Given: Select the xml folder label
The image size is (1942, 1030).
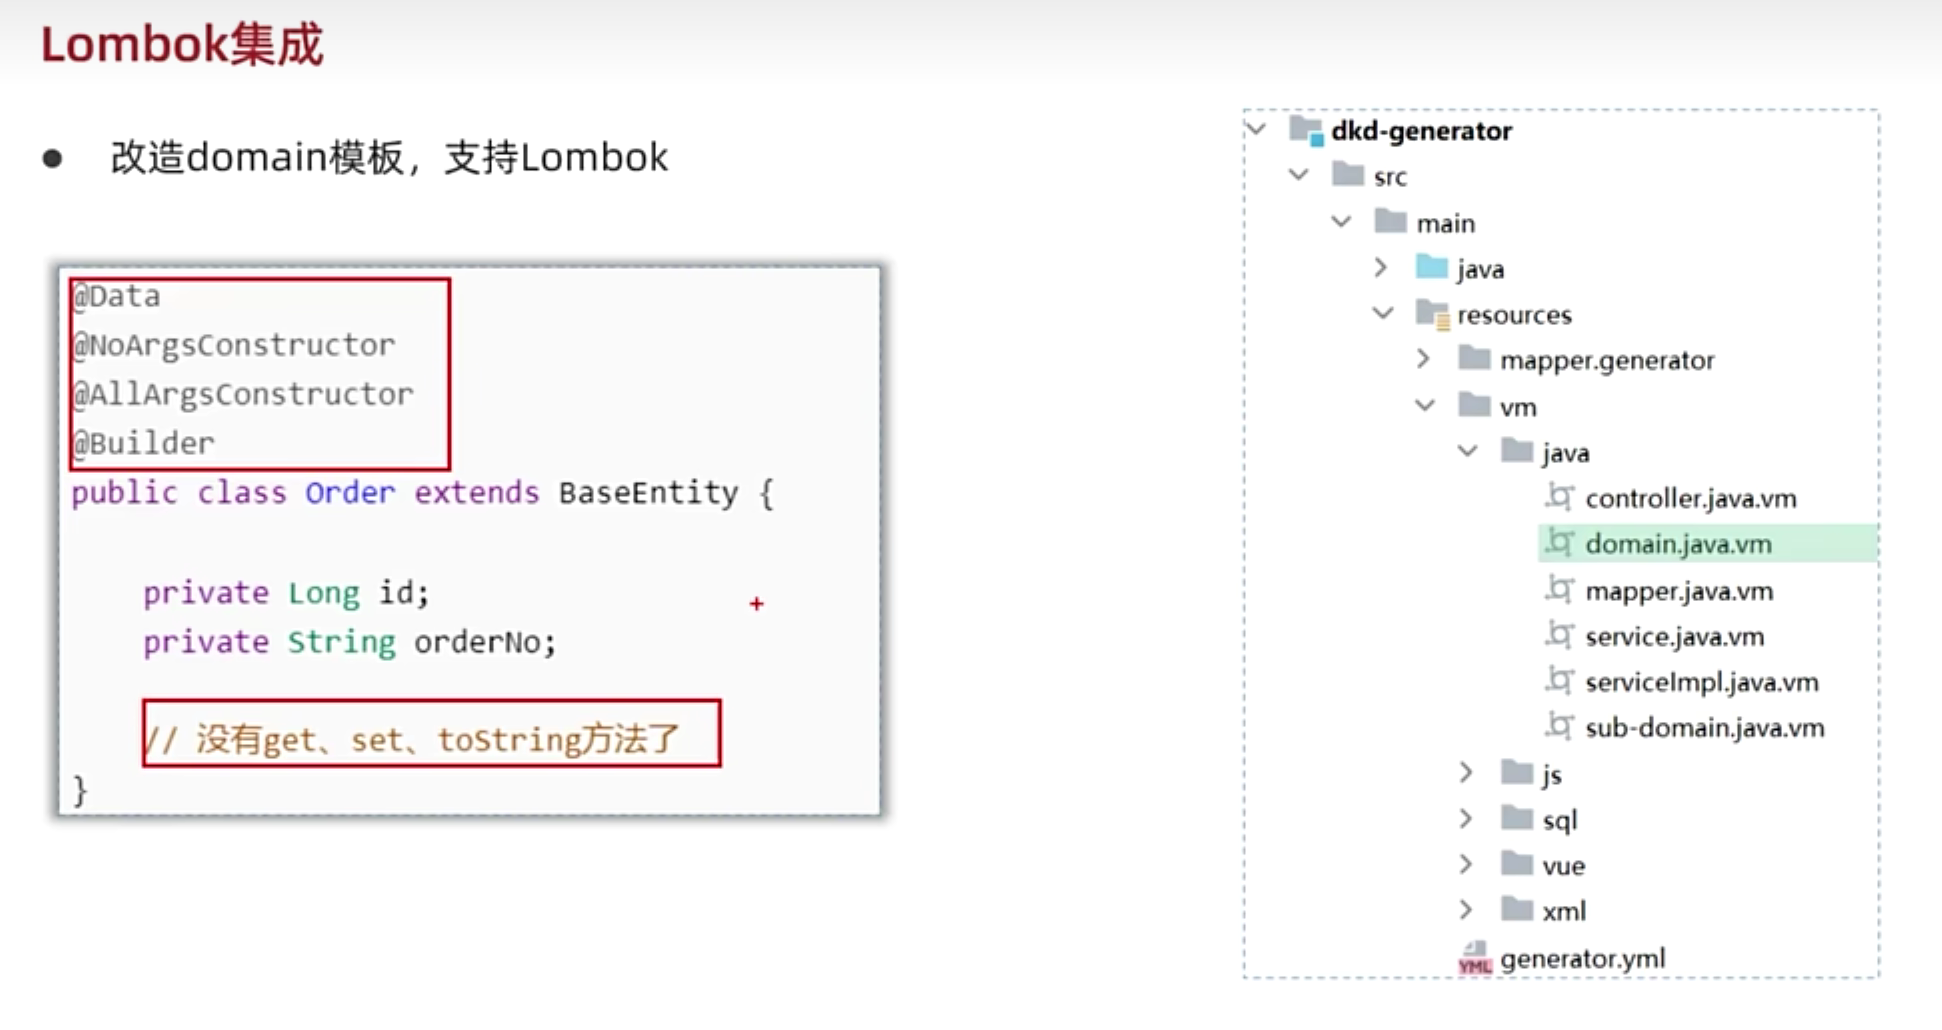Looking at the screenshot, I should (x=1564, y=911).
